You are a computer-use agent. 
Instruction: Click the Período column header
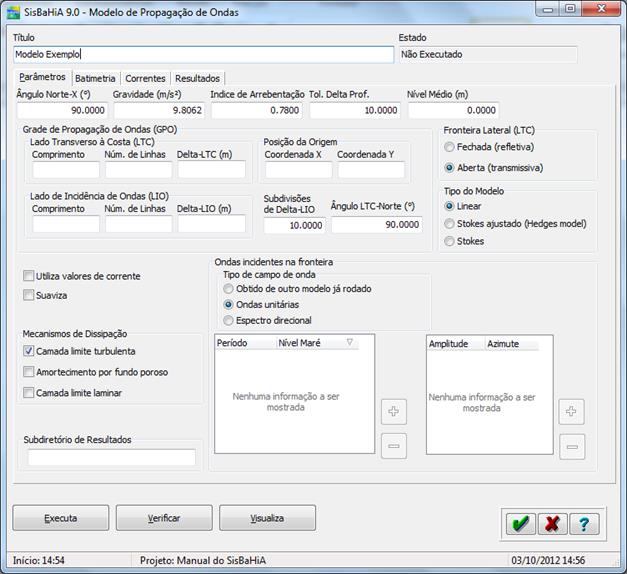tap(246, 343)
